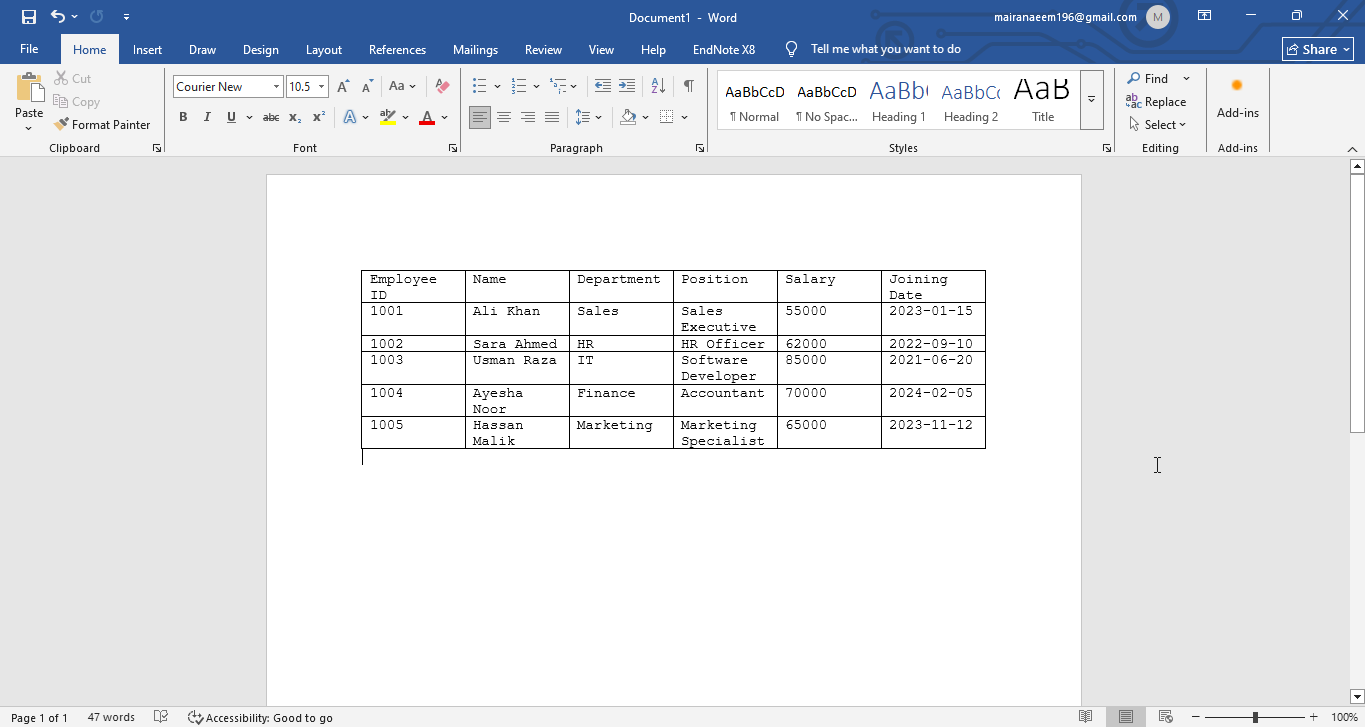Collapse the ribbon chevron
Image resolution: width=1365 pixels, height=727 pixels.
(1353, 148)
